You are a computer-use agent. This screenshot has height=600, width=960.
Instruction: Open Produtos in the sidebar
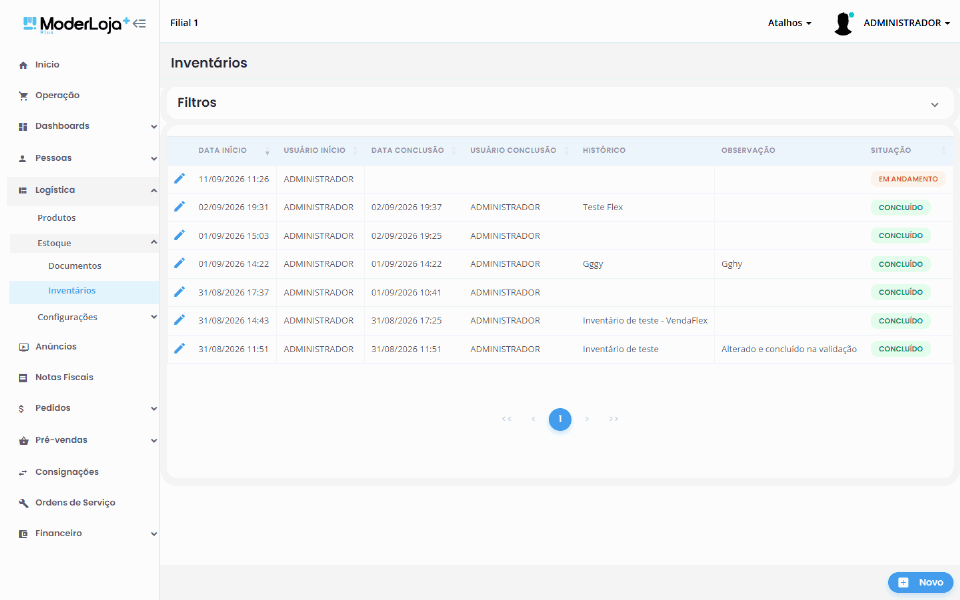56,218
